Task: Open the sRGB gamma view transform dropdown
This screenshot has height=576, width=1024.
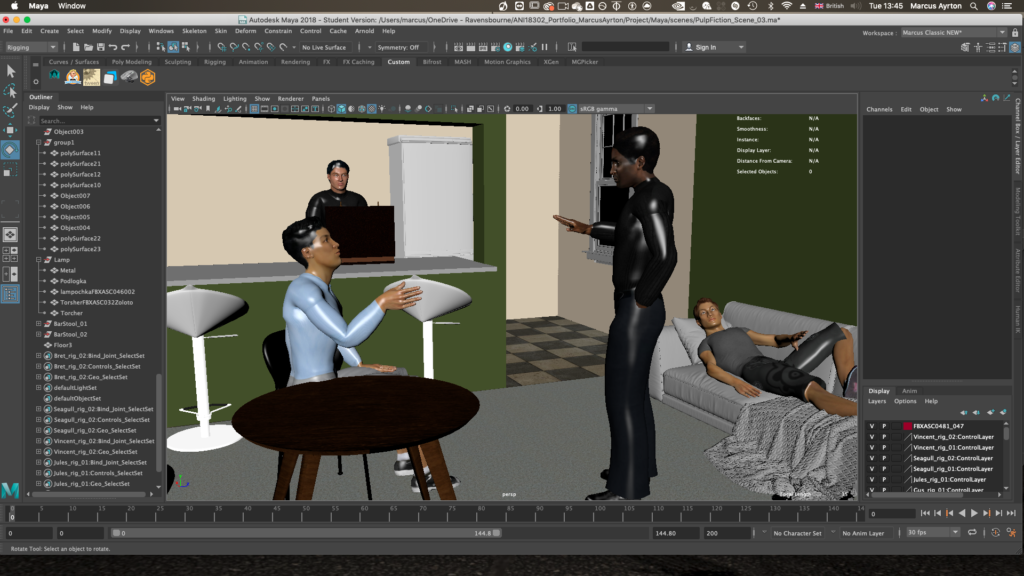Action: [x=616, y=109]
